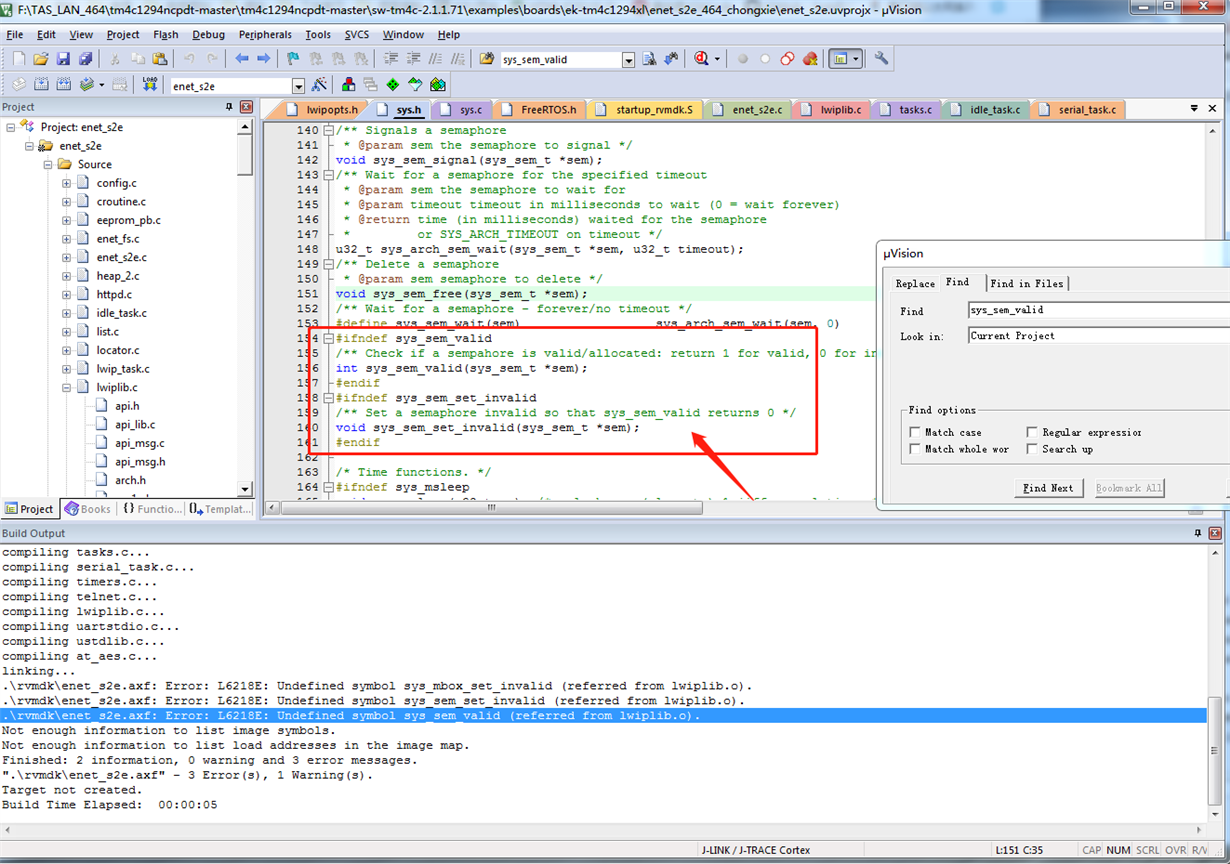Indent the selected text
Screen dimensions: 1230x864
(389, 59)
